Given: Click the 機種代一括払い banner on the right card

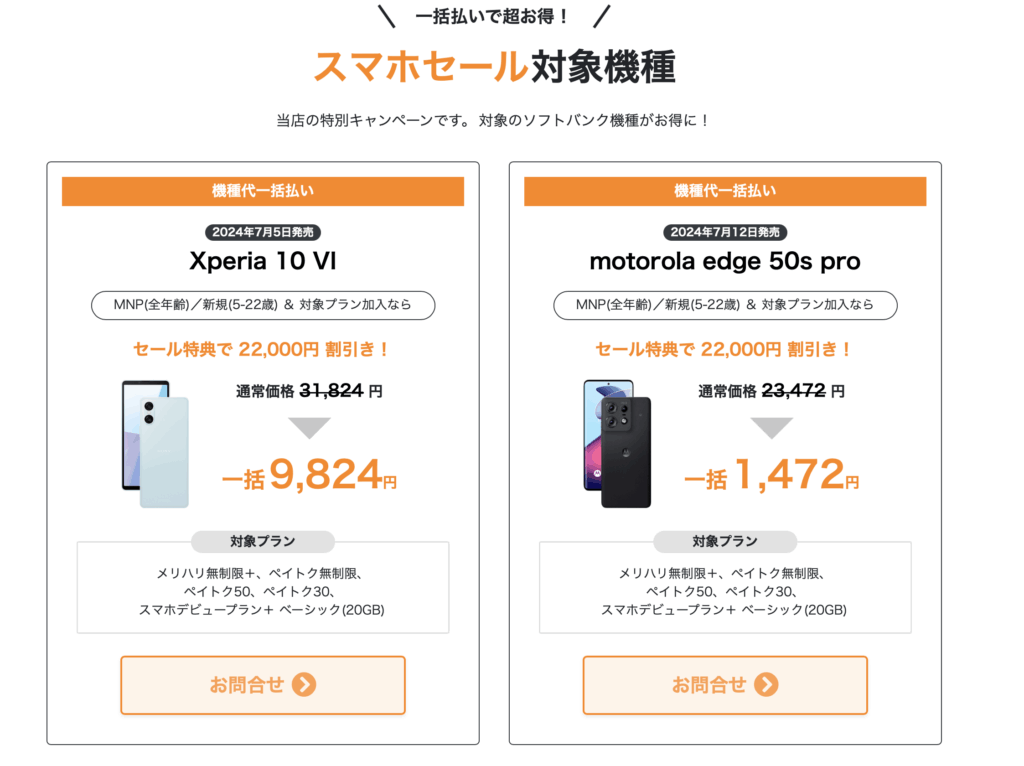Looking at the screenshot, I should coord(725,191).
